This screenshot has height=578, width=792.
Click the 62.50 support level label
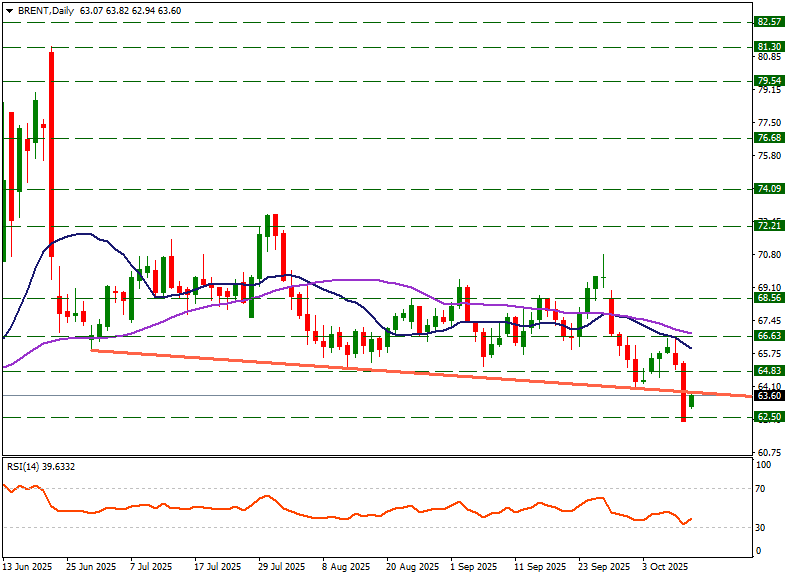(x=768, y=417)
